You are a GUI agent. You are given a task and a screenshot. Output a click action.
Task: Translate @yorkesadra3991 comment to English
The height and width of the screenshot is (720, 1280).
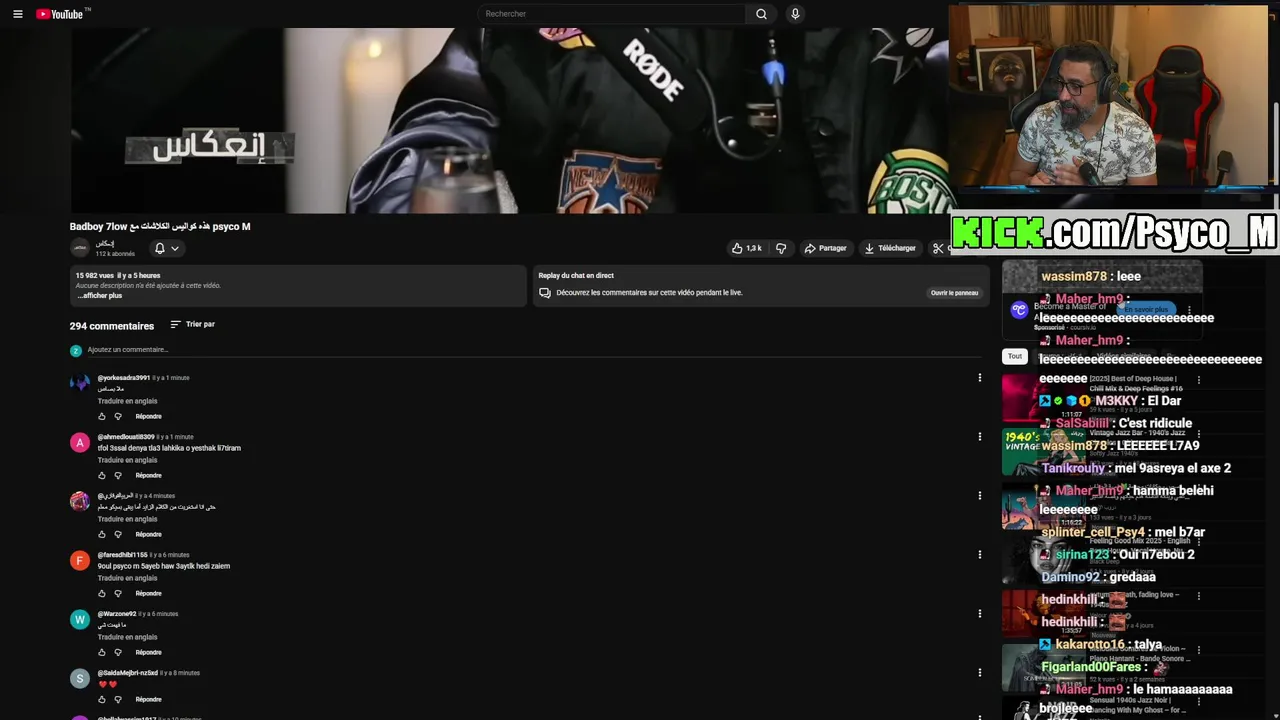127,401
